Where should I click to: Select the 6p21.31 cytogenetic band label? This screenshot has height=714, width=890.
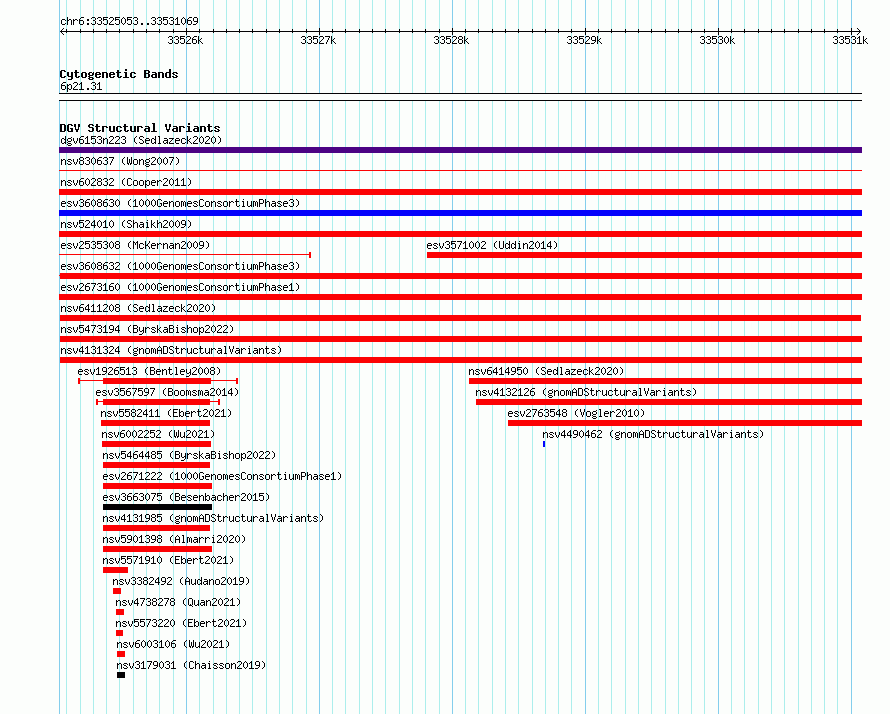click(x=81, y=86)
